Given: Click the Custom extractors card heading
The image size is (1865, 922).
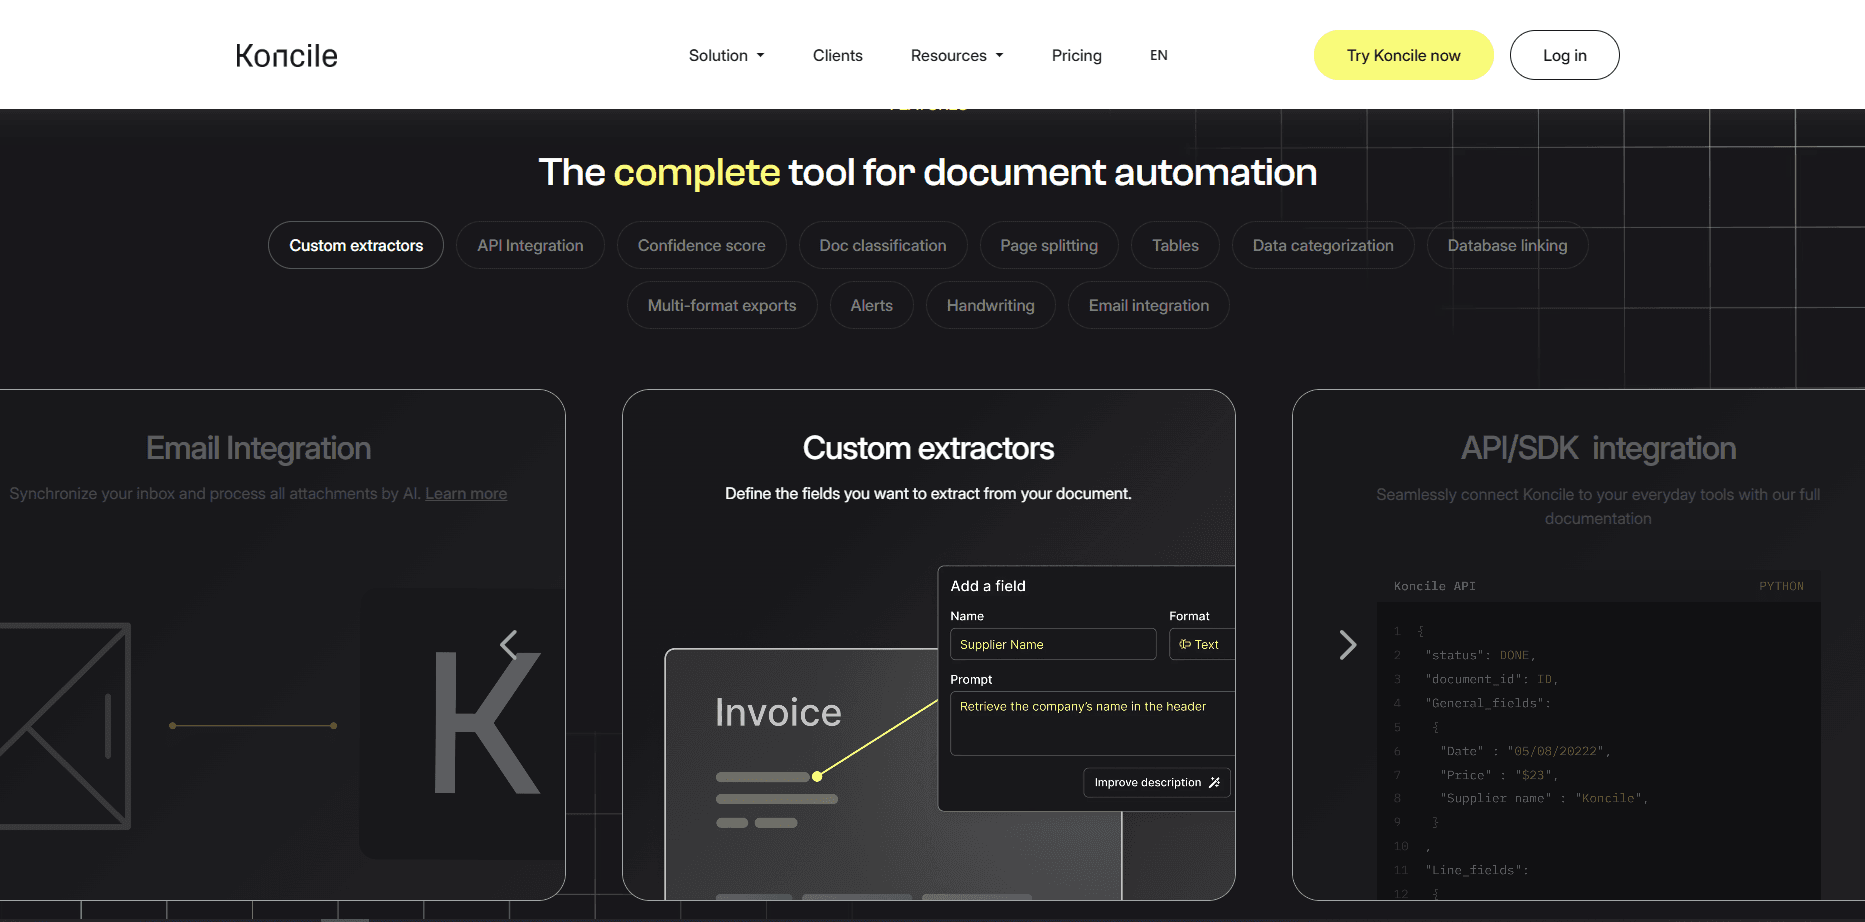Looking at the screenshot, I should point(928,448).
